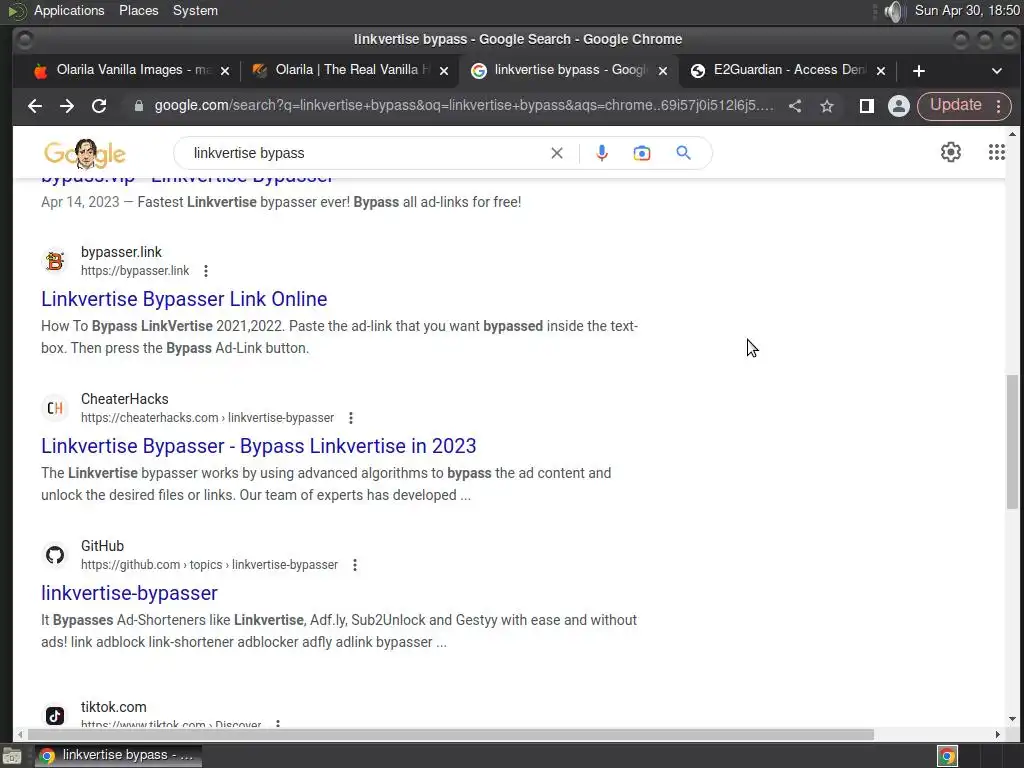Close the Olarila The Real Vanilla tab
1024x768 pixels.
point(443,71)
